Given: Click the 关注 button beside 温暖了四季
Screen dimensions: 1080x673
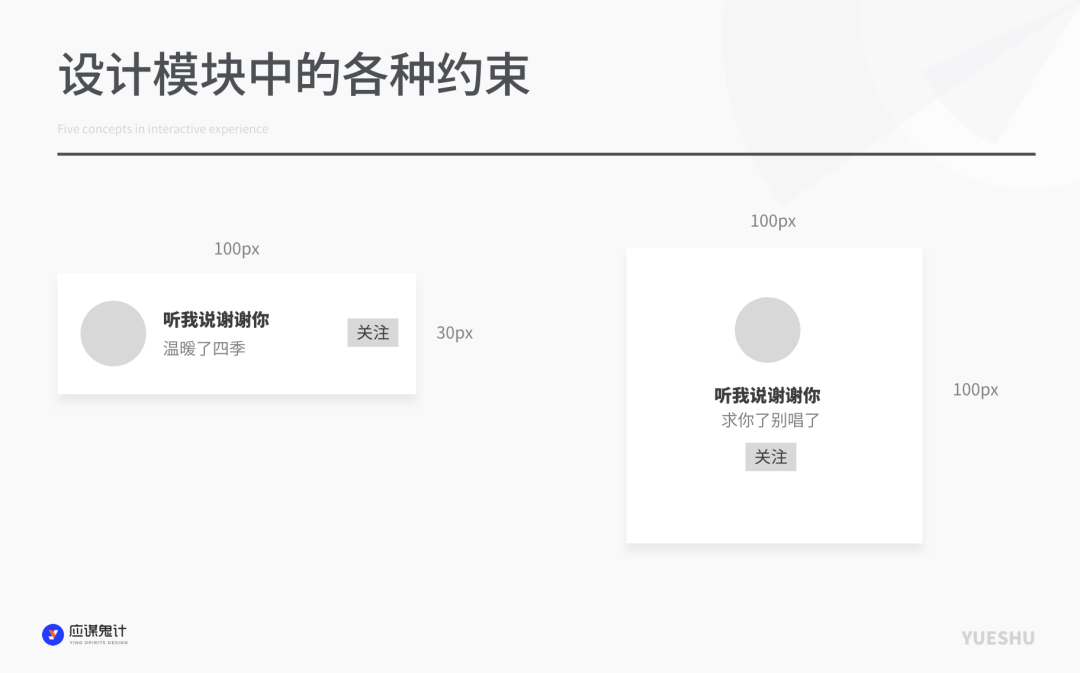Looking at the screenshot, I should (x=373, y=333).
